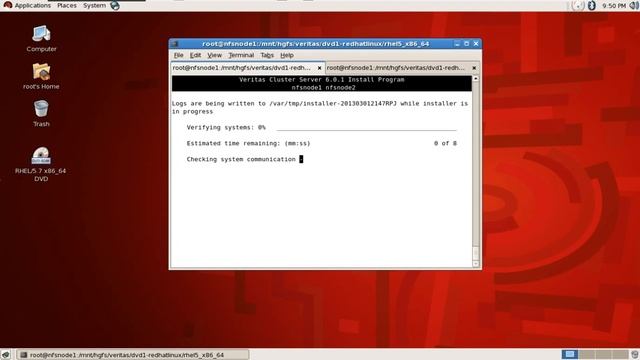This screenshot has width=640, height=360.
Task: Close the second terminal tab
Action: pyautogui.click(x=474, y=68)
